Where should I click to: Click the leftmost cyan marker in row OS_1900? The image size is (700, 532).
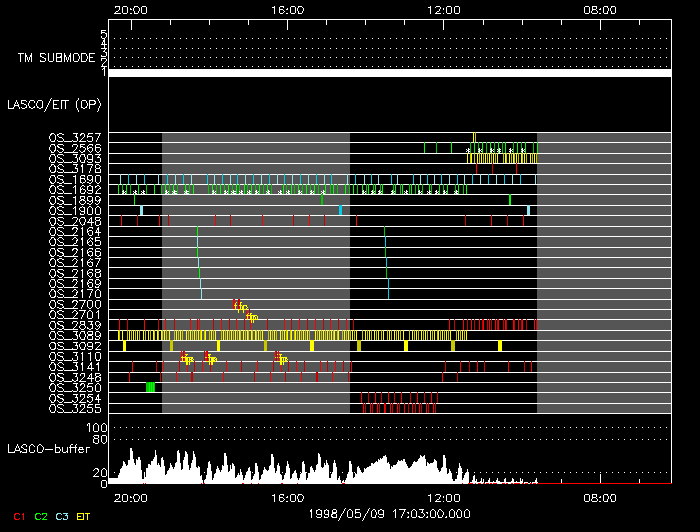coord(142,210)
